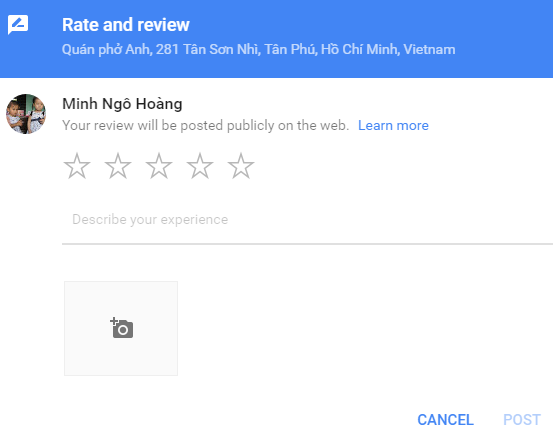Click the Quán phở Anh address text

click(x=259, y=49)
